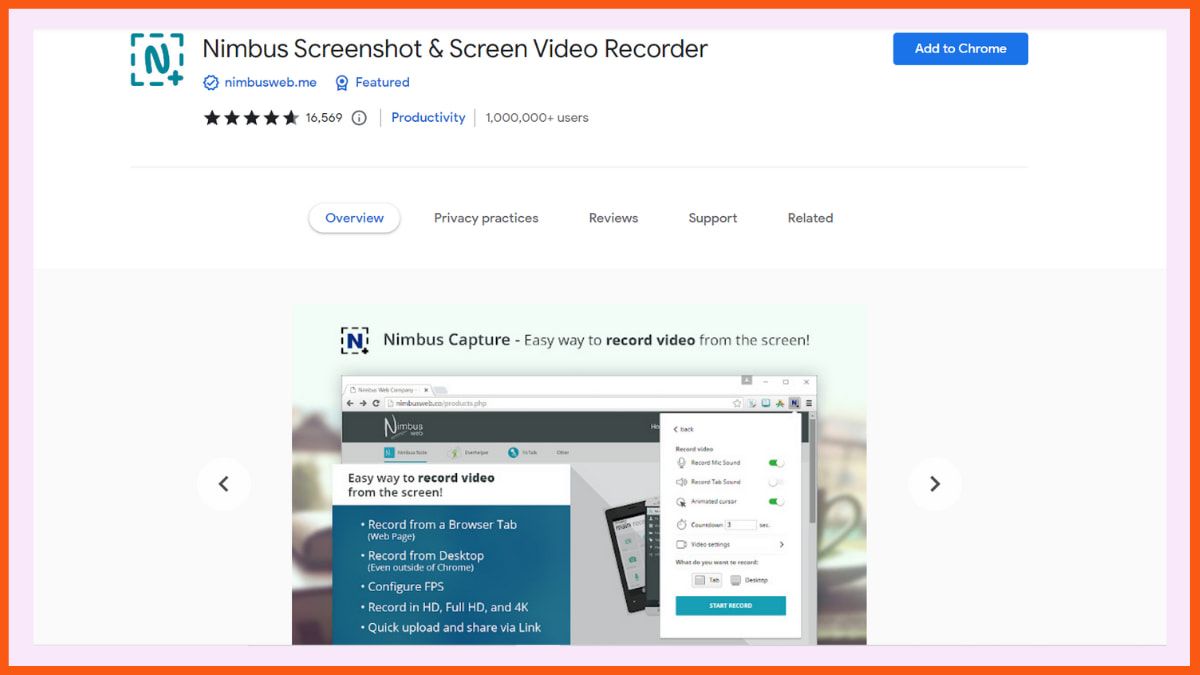
Task: Click the five-star rating graphic
Action: tap(251, 118)
